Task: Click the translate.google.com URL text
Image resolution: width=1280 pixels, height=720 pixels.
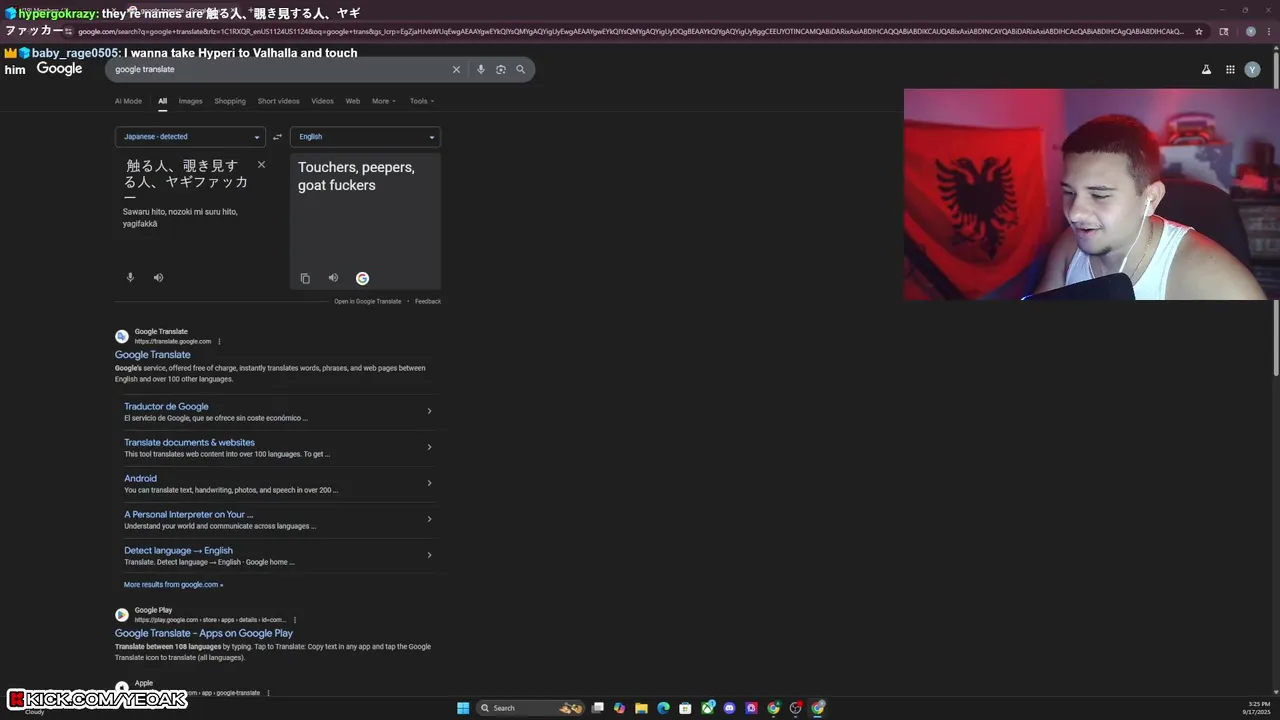Action: 173,342
